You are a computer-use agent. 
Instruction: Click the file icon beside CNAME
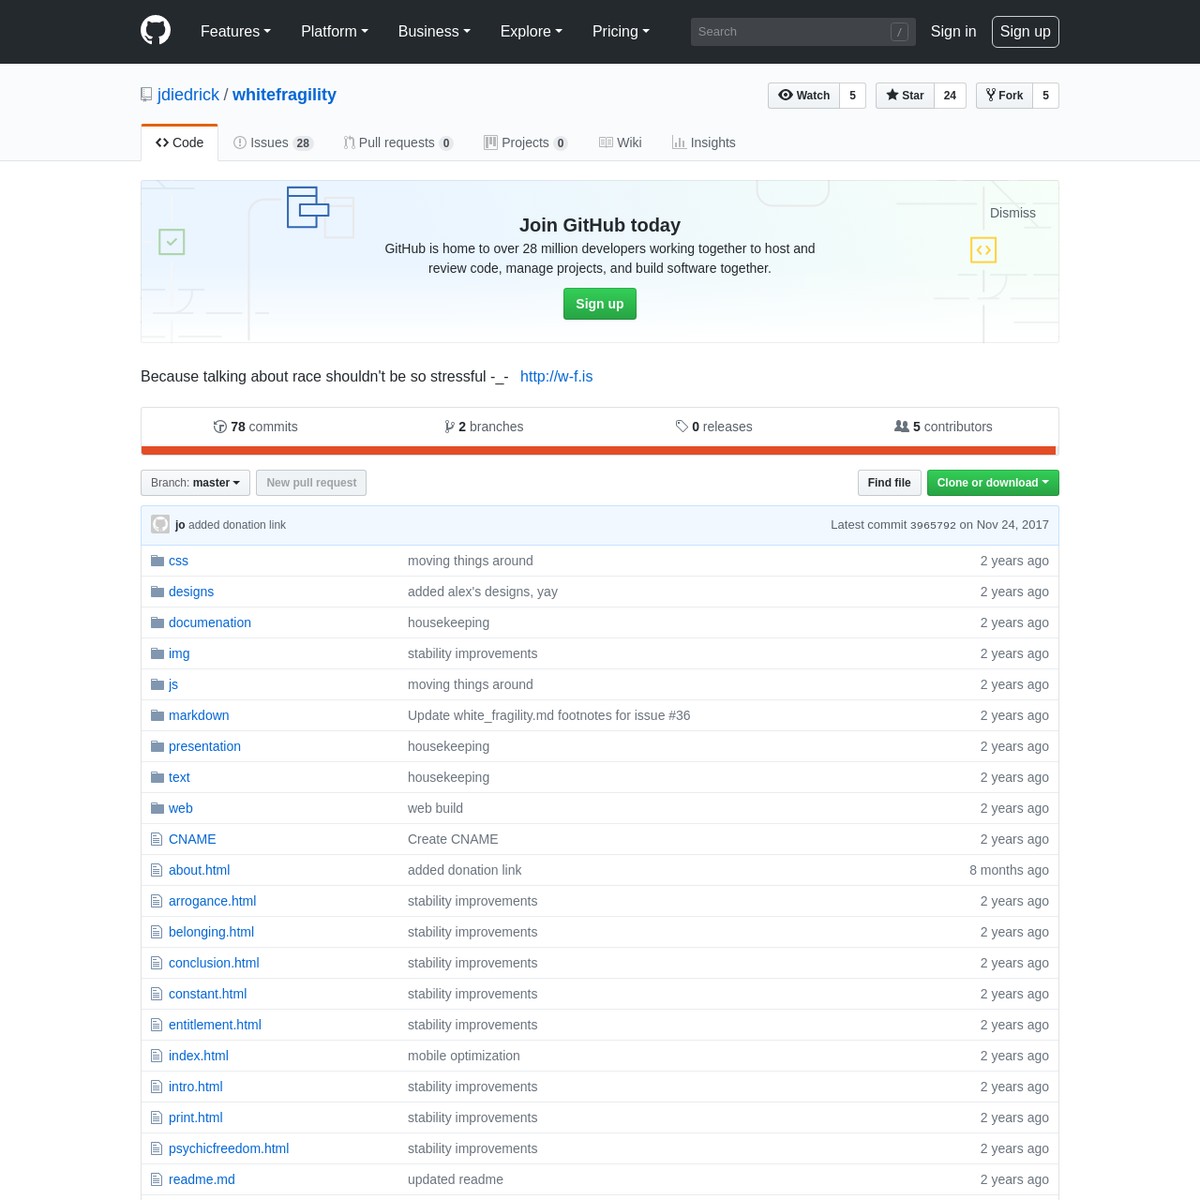point(156,840)
